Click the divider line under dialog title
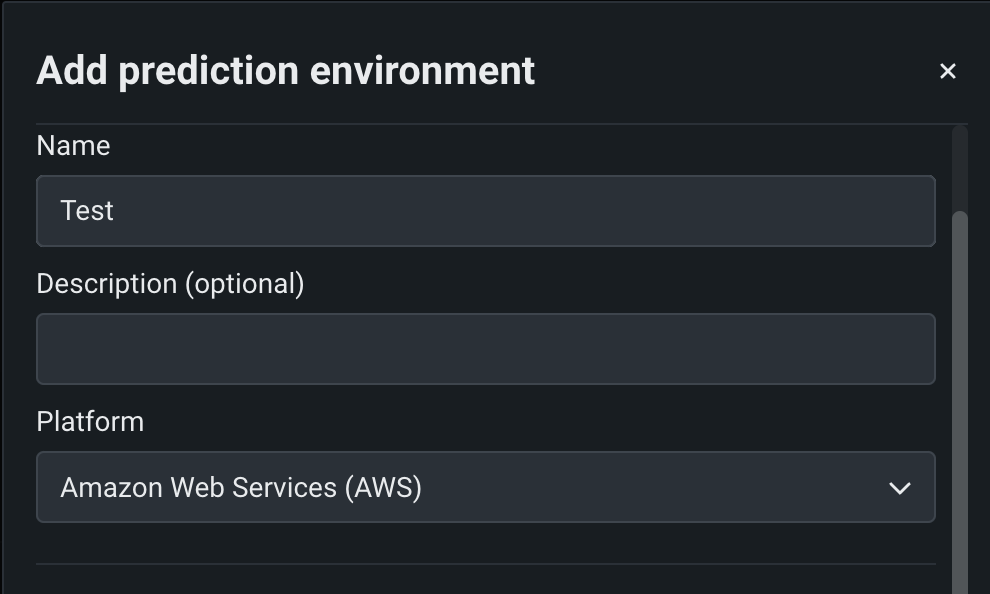 tap(485, 124)
